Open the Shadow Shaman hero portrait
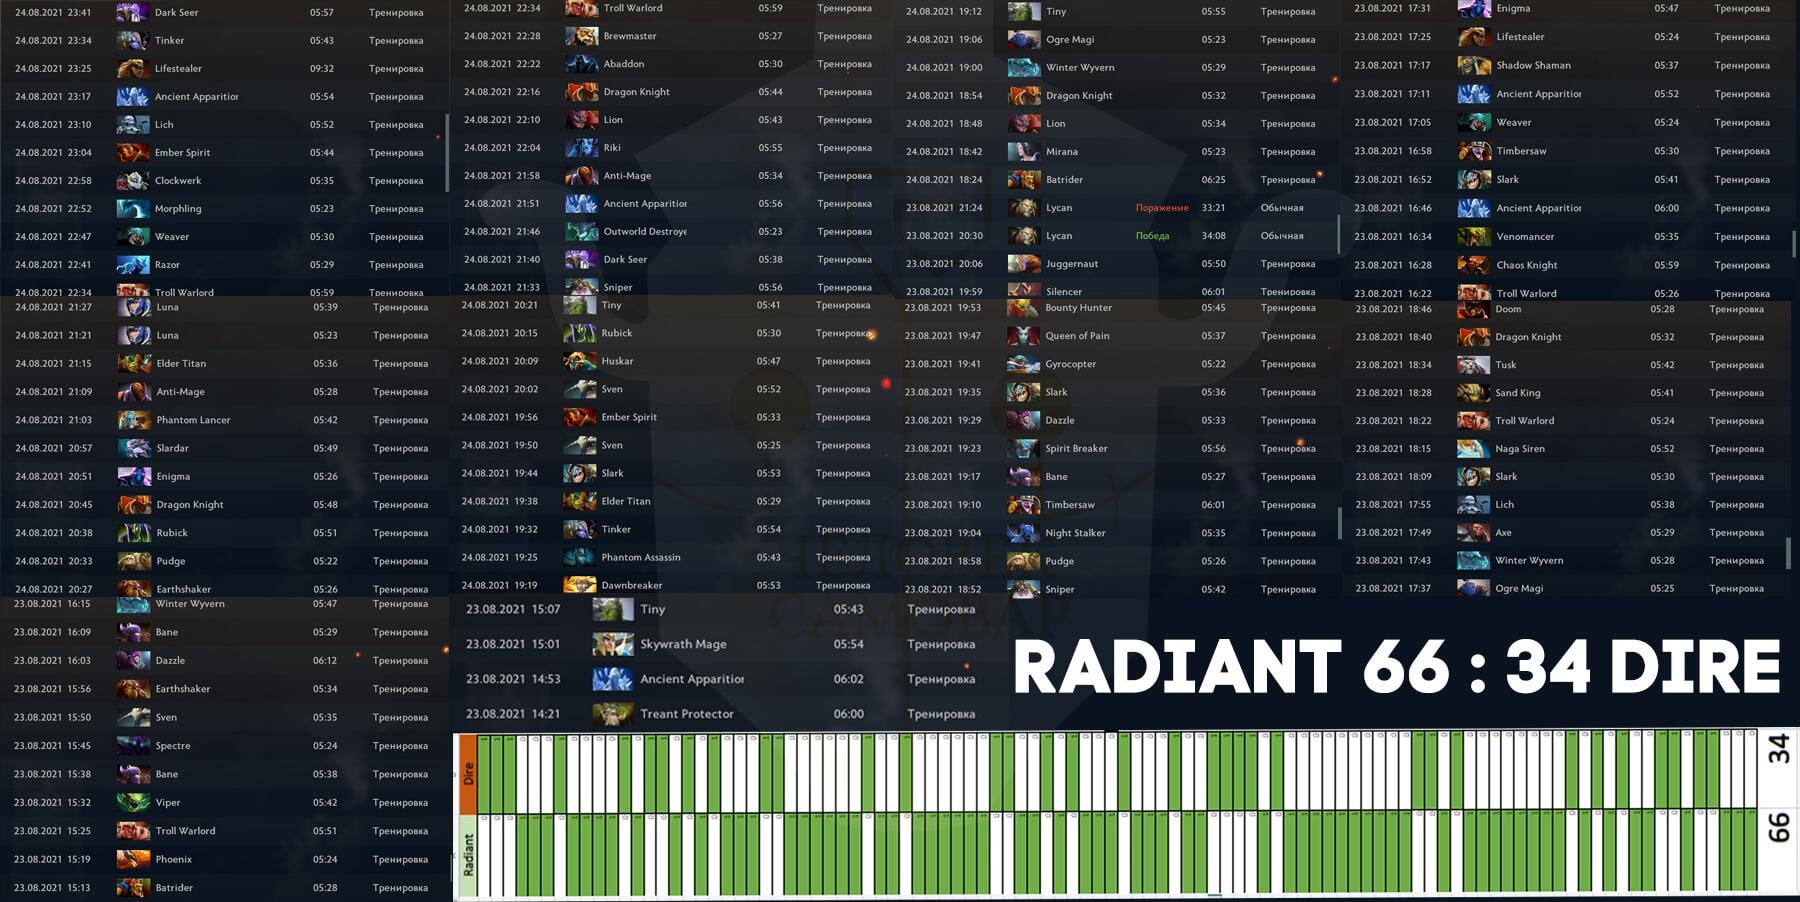This screenshot has height=902, width=1800. pos(1474,66)
